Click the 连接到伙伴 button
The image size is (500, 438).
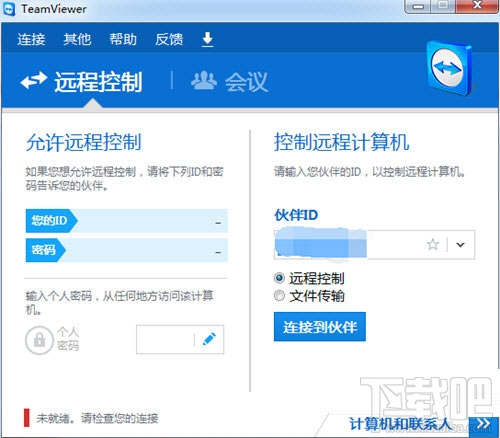point(320,327)
